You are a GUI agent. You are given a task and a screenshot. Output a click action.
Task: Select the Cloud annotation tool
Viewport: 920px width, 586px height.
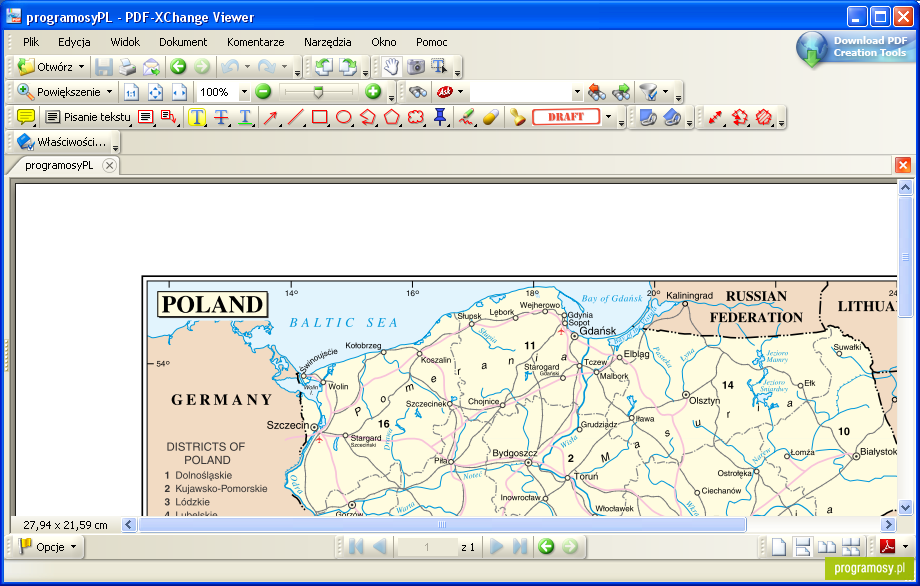pos(416,117)
